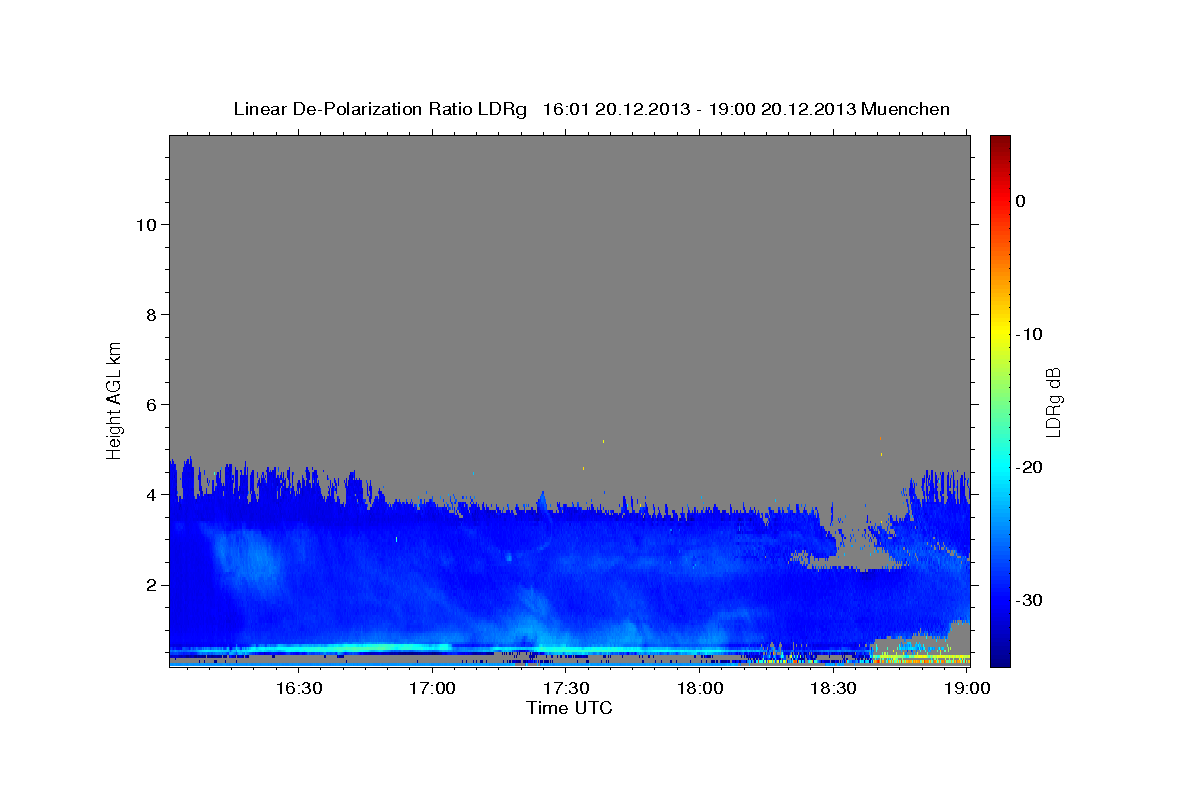This screenshot has height=800, width=1200.
Task: Click the 18:00 time axis label
Action: 700,688
